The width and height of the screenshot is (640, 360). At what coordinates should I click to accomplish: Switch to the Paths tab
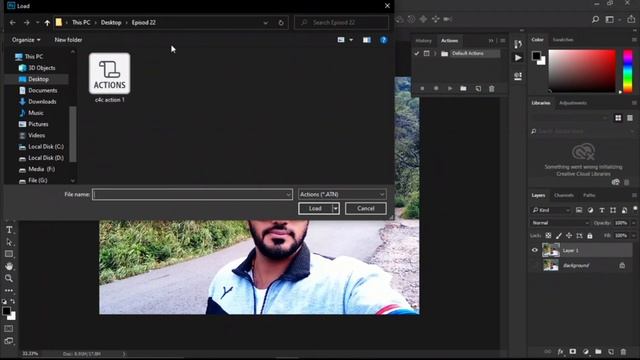[589, 195]
